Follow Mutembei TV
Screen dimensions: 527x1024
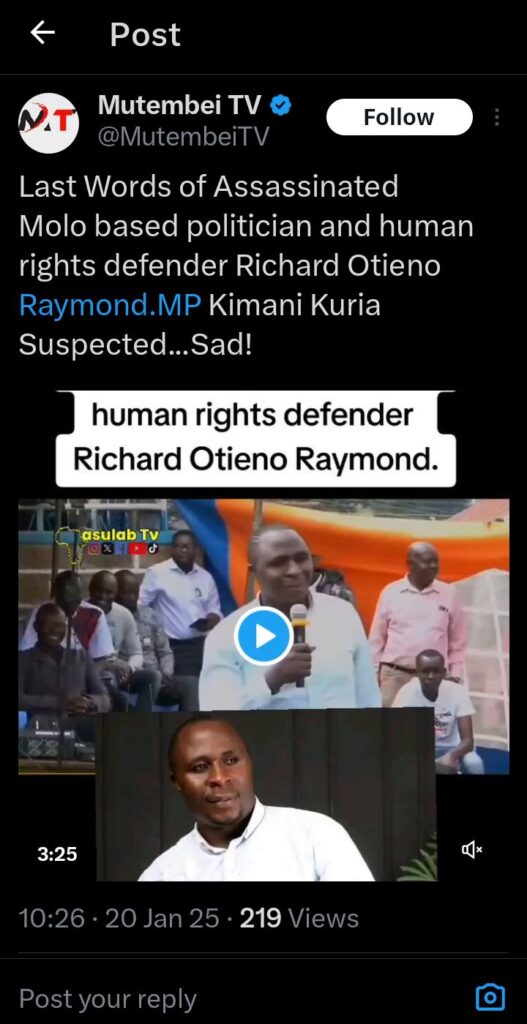pos(398,118)
